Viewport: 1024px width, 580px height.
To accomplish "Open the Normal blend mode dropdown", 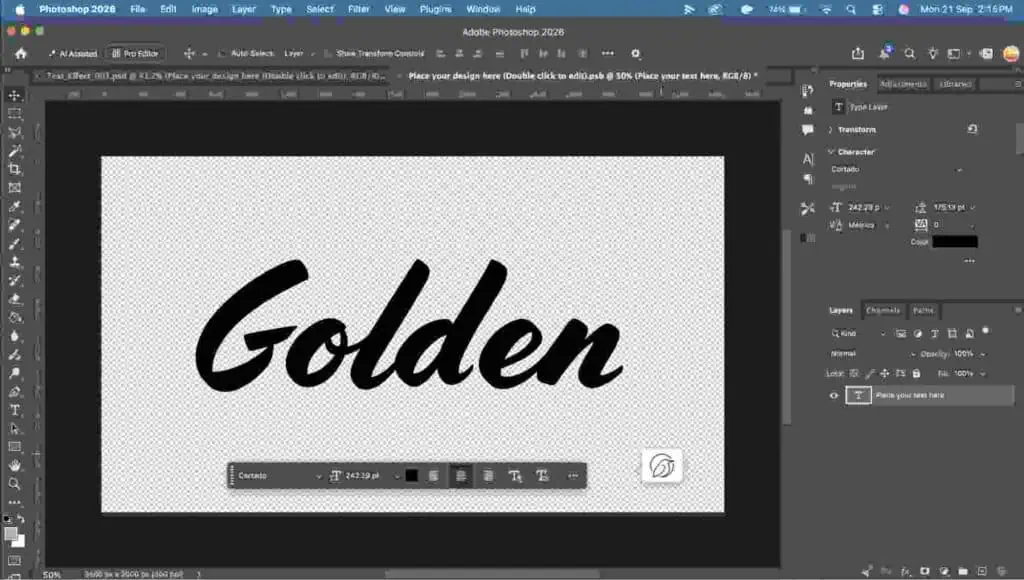I will [x=872, y=354].
